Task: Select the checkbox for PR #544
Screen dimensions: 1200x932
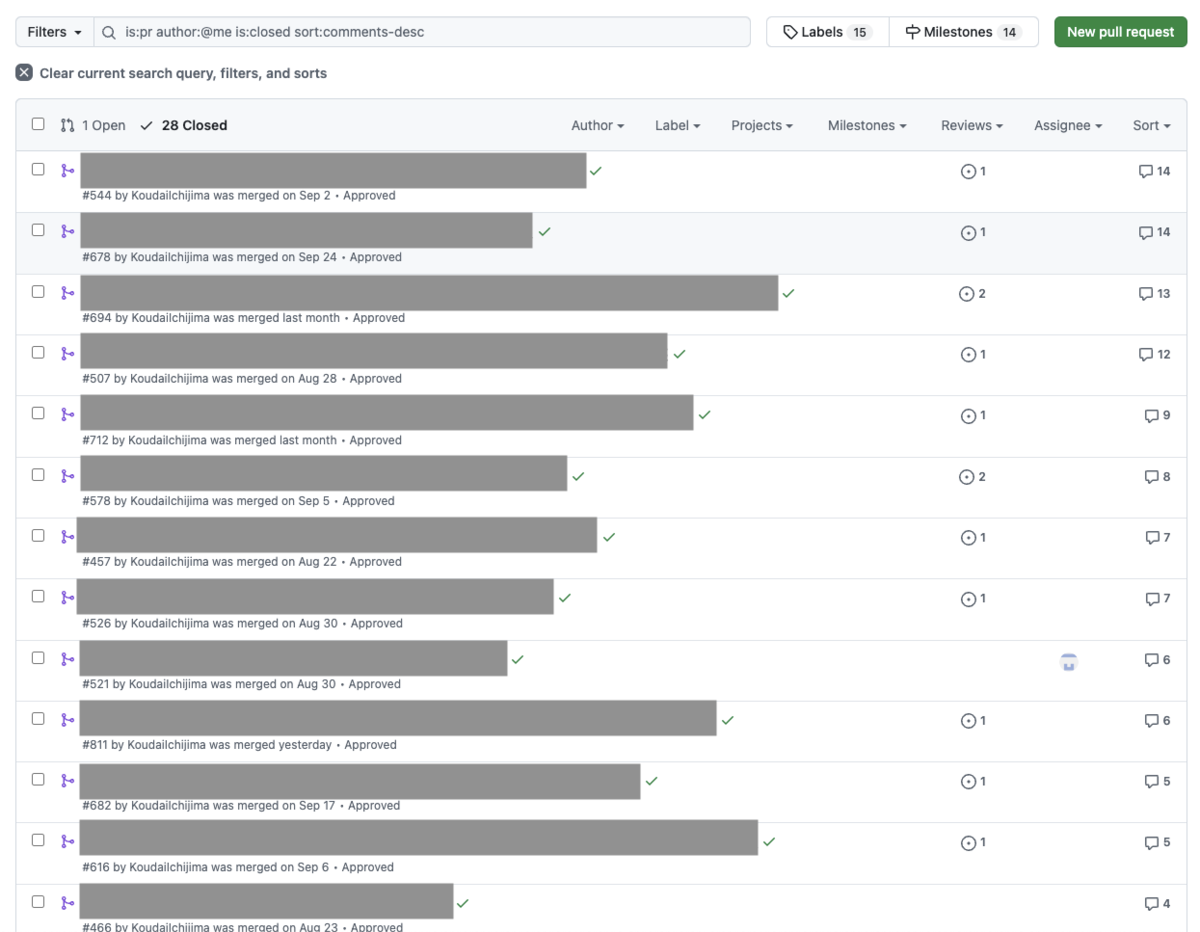Action: click(x=38, y=169)
